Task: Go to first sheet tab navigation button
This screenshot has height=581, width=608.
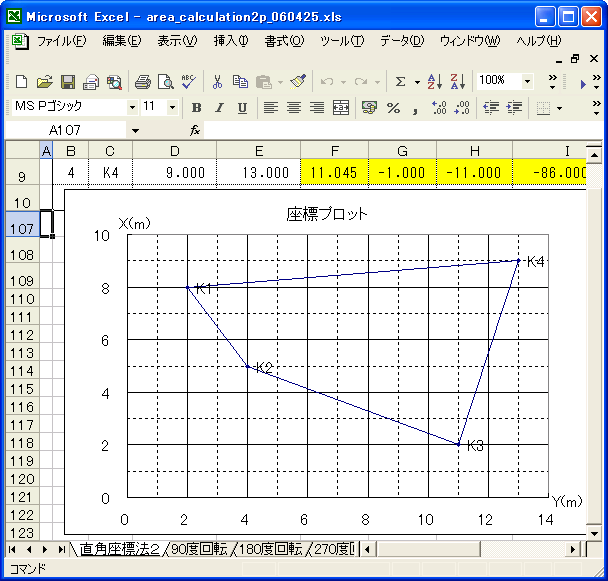Action: coord(12,550)
